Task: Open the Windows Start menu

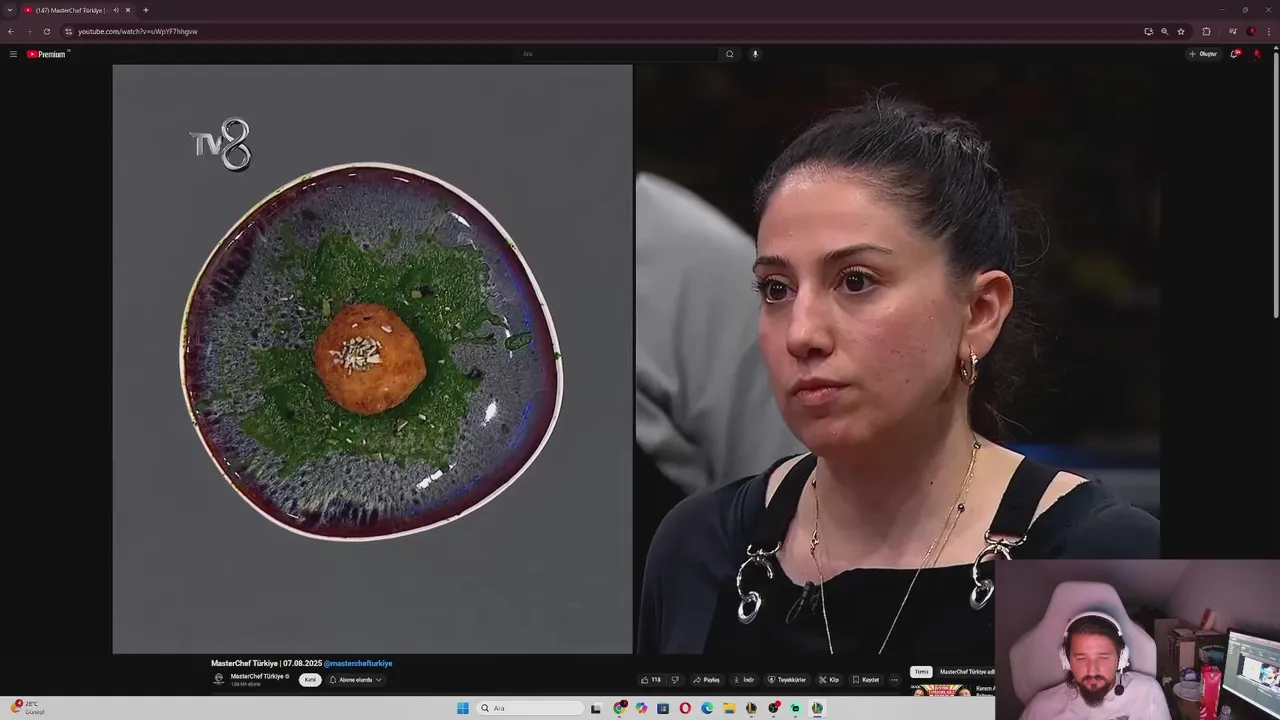Action: click(x=462, y=708)
